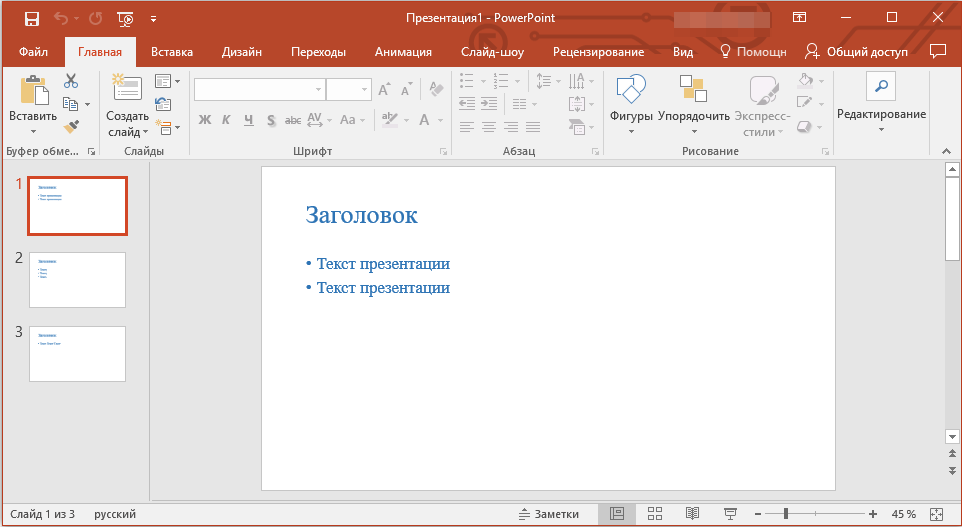Click the zoom slider handle
Screen dimensions: 962x527
click(786, 514)
